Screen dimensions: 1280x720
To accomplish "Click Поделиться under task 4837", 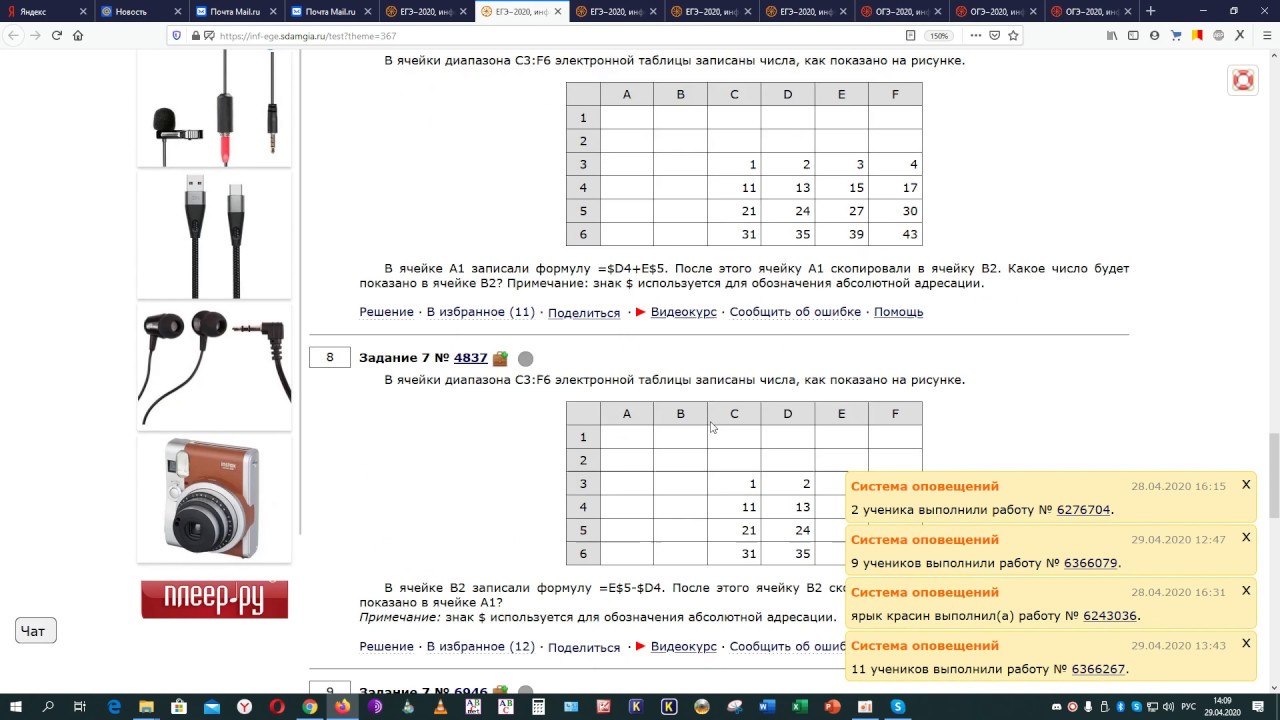I will (x=584, y=648).
